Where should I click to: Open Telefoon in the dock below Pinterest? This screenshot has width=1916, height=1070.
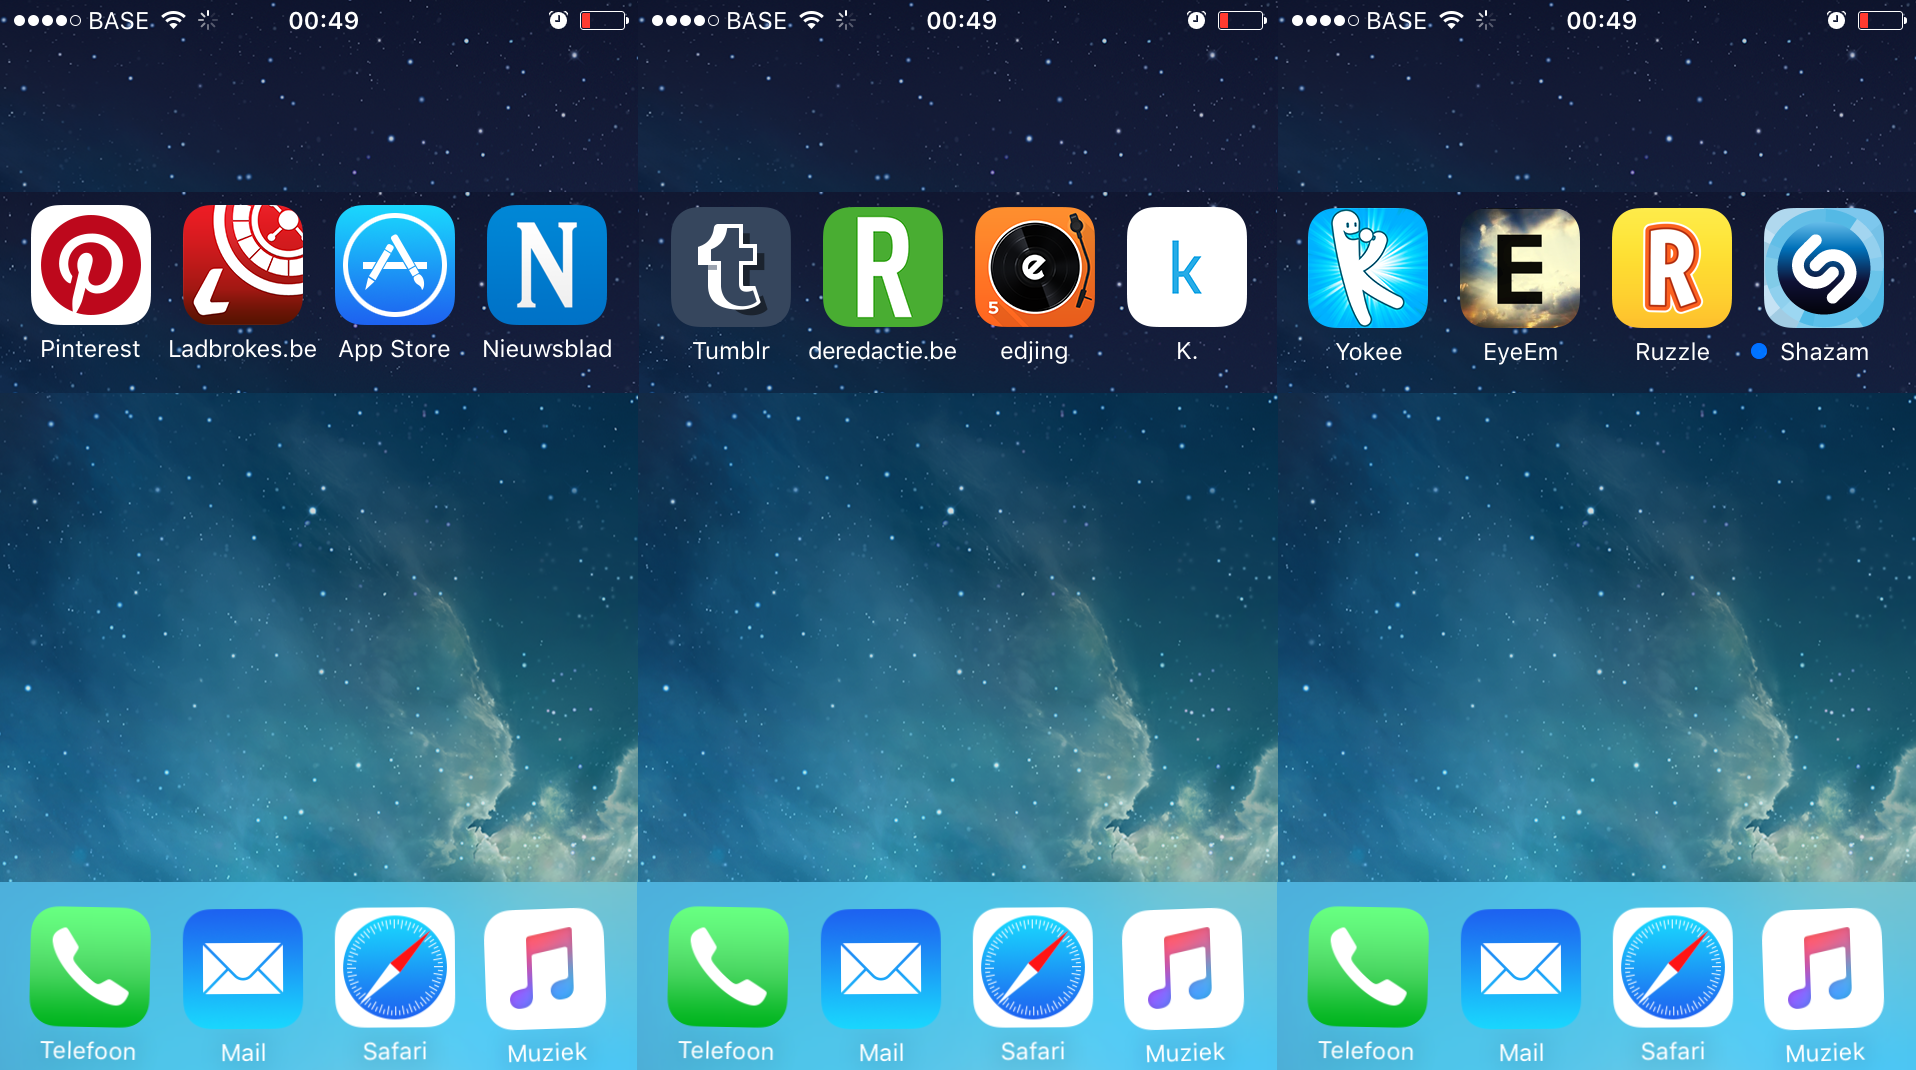(x=90, y=967)
